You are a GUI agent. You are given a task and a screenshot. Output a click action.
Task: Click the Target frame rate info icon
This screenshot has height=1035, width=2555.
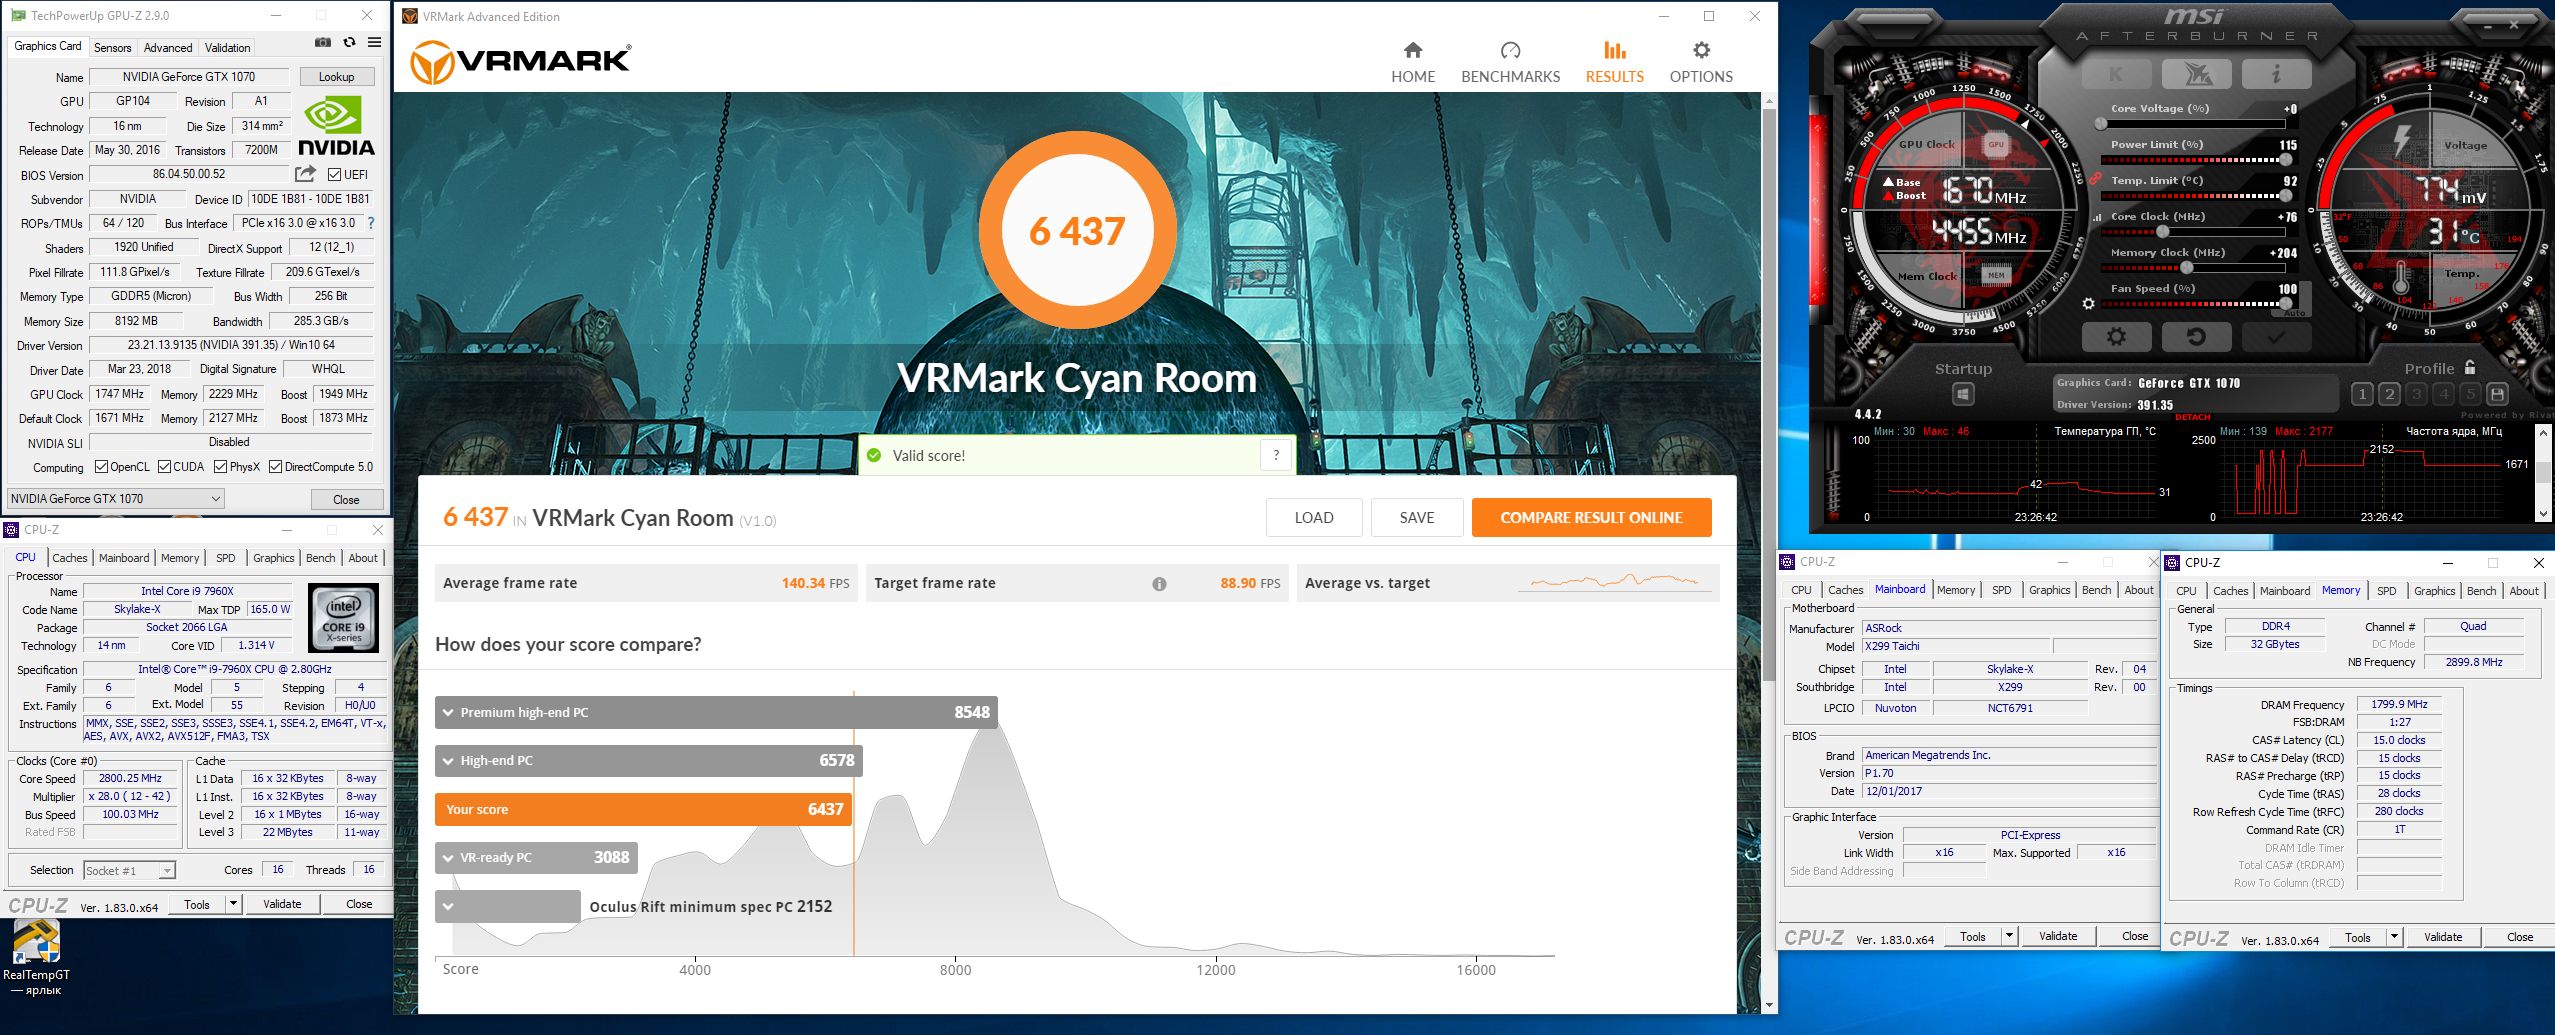click(x=1159, y=584)
